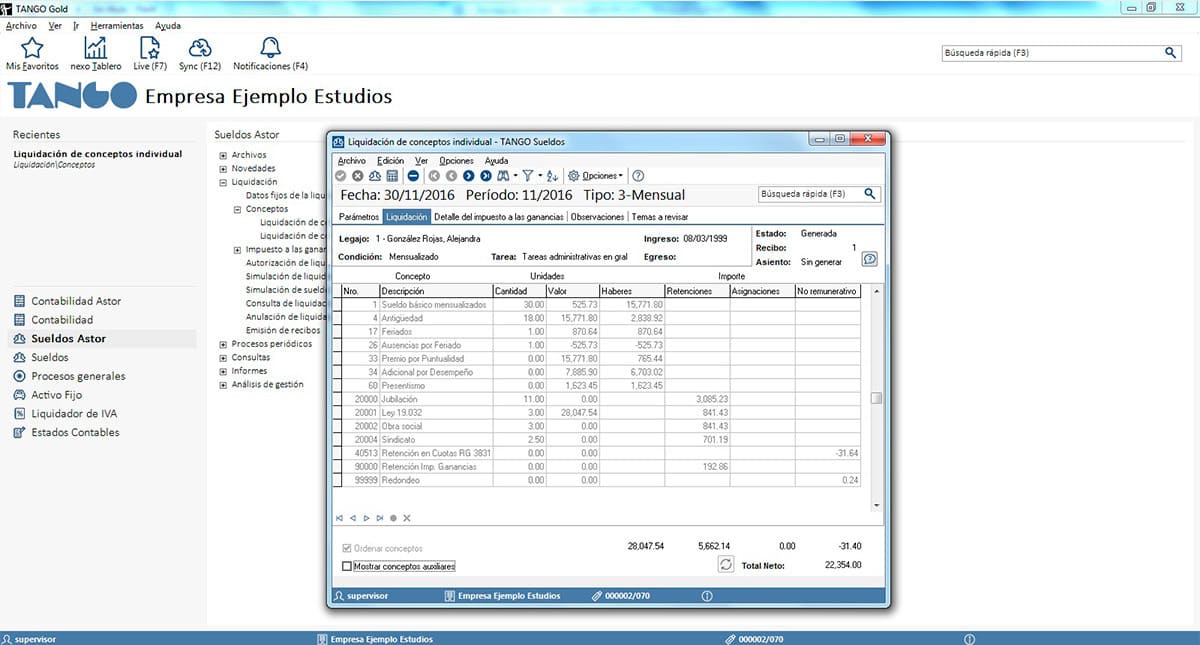Screen dimensions: 1200x645
Task: Expand the Archivos tree node
Action: pyautogui.click(x=223, y=155)
